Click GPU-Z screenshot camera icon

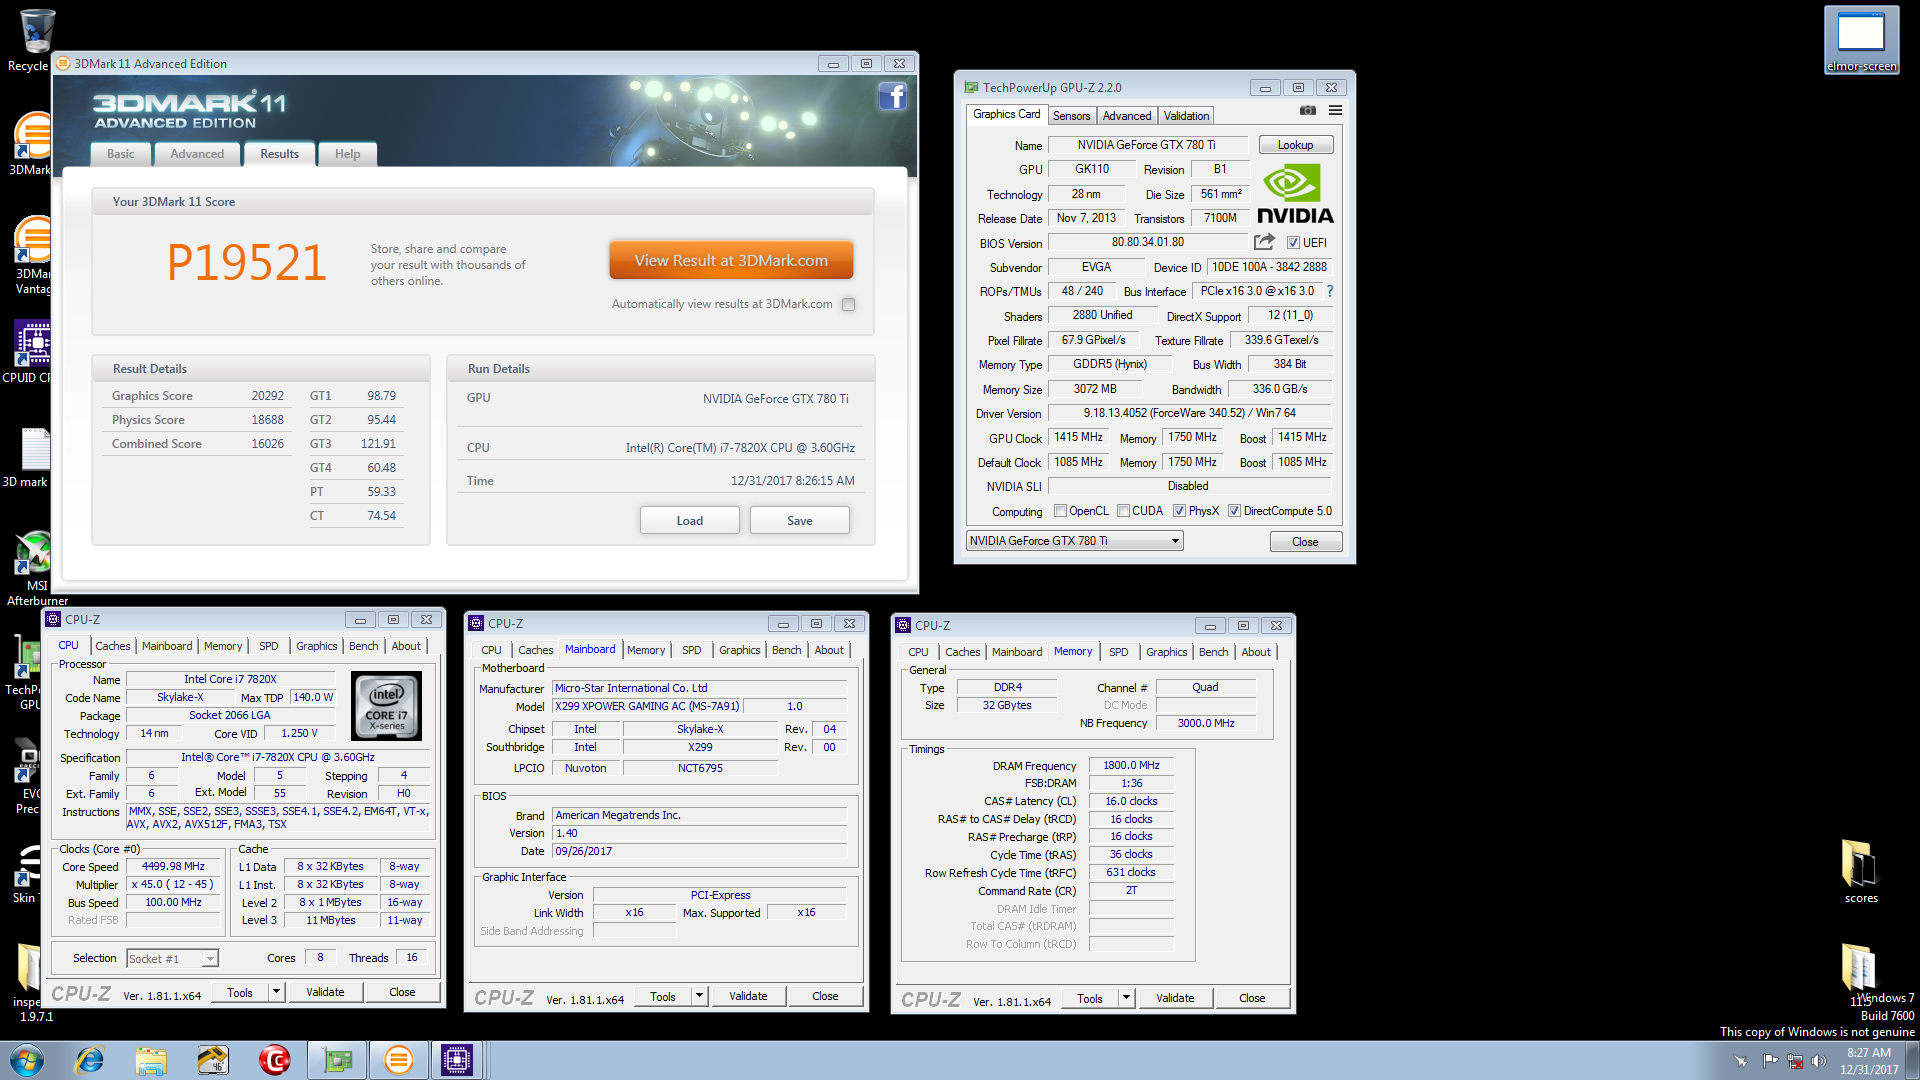[x=1307, y=111]
